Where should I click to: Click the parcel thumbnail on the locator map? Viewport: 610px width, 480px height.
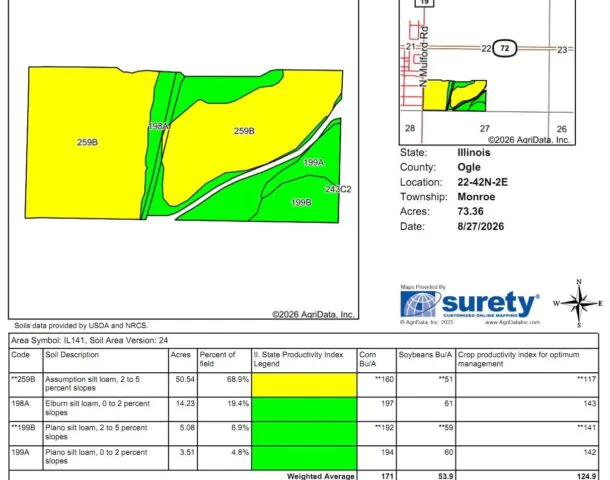click(454, 95)
